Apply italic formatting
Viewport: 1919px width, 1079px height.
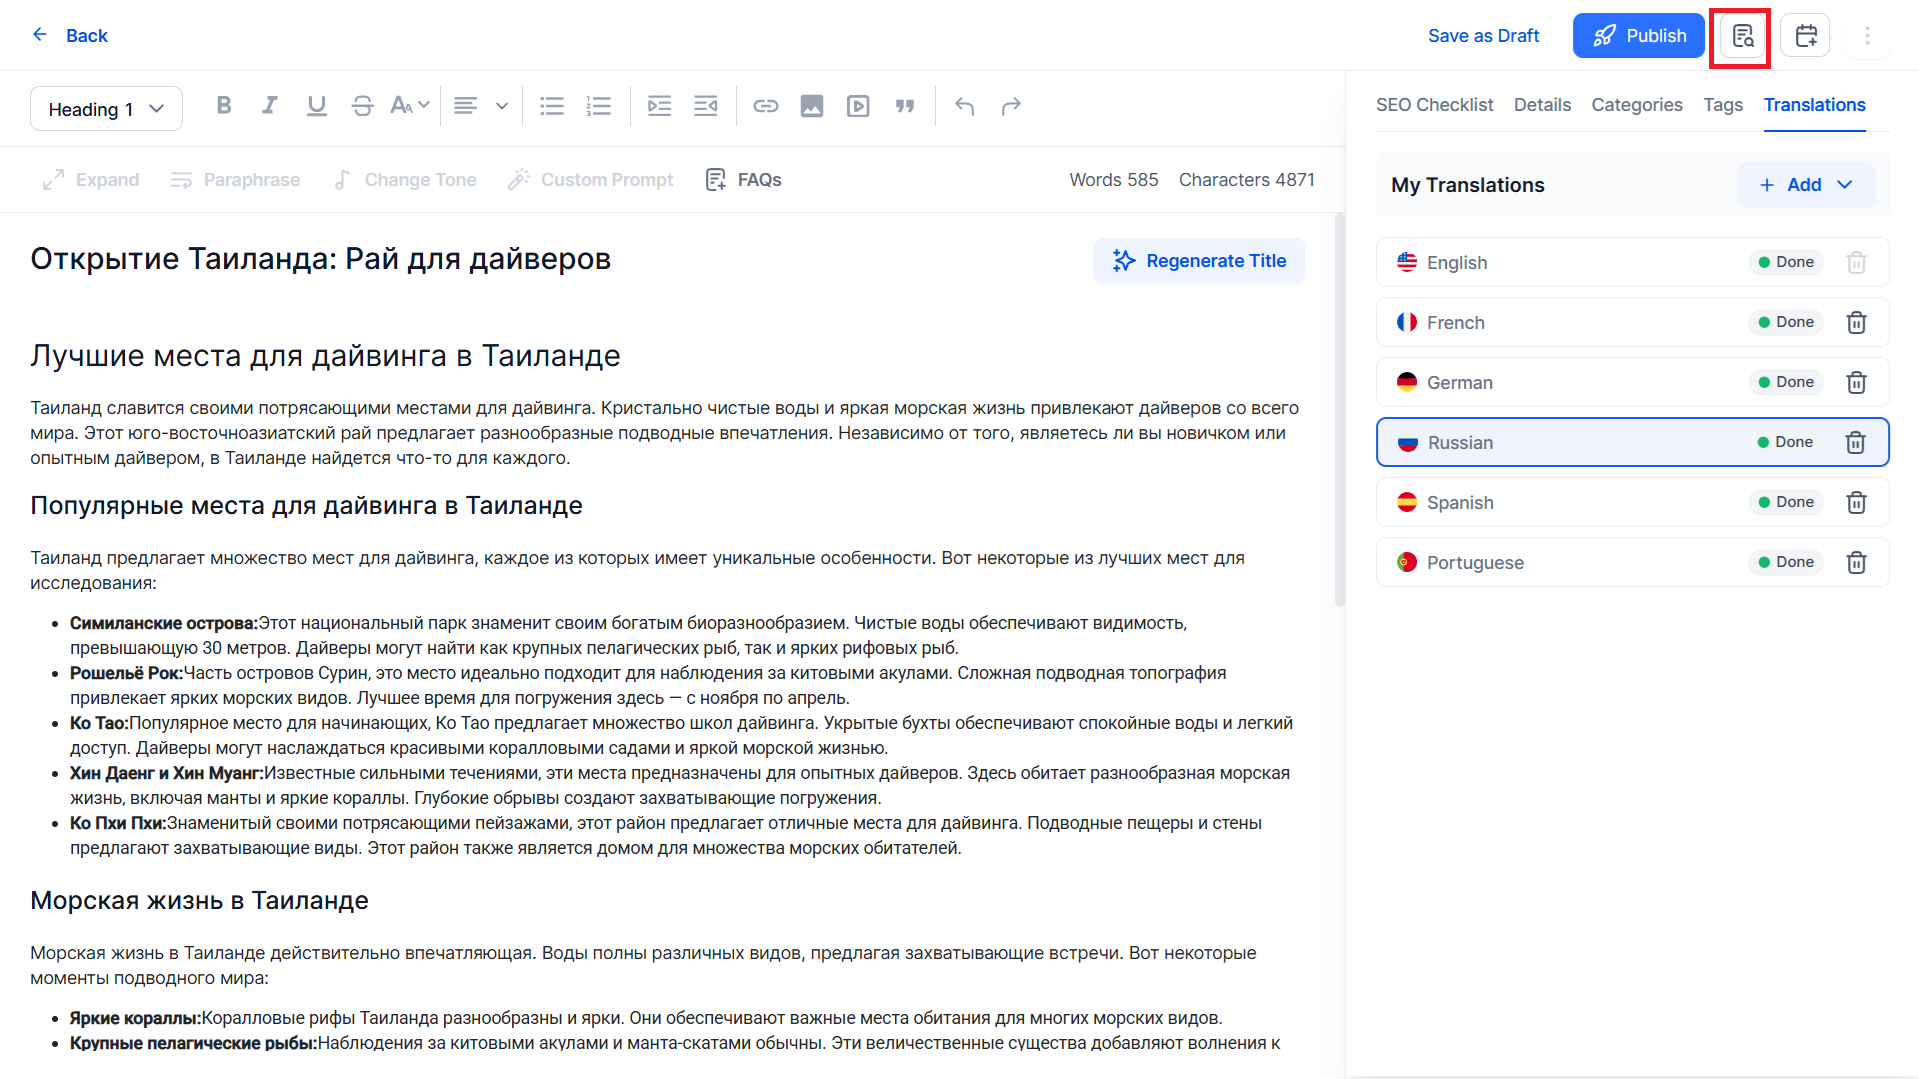pyautogui.click(x=270, y=106)
